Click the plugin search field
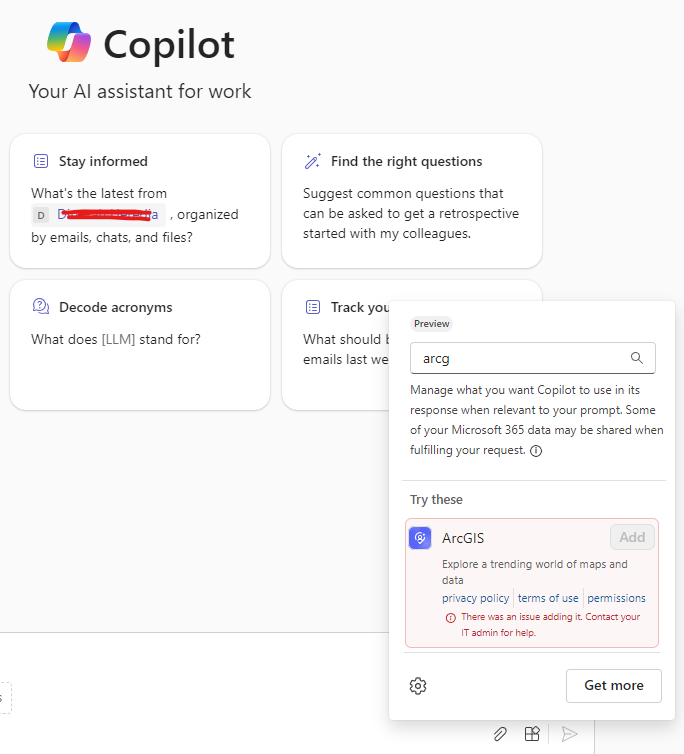The height and width of the screenshot is (754, 684). (520, 358)
